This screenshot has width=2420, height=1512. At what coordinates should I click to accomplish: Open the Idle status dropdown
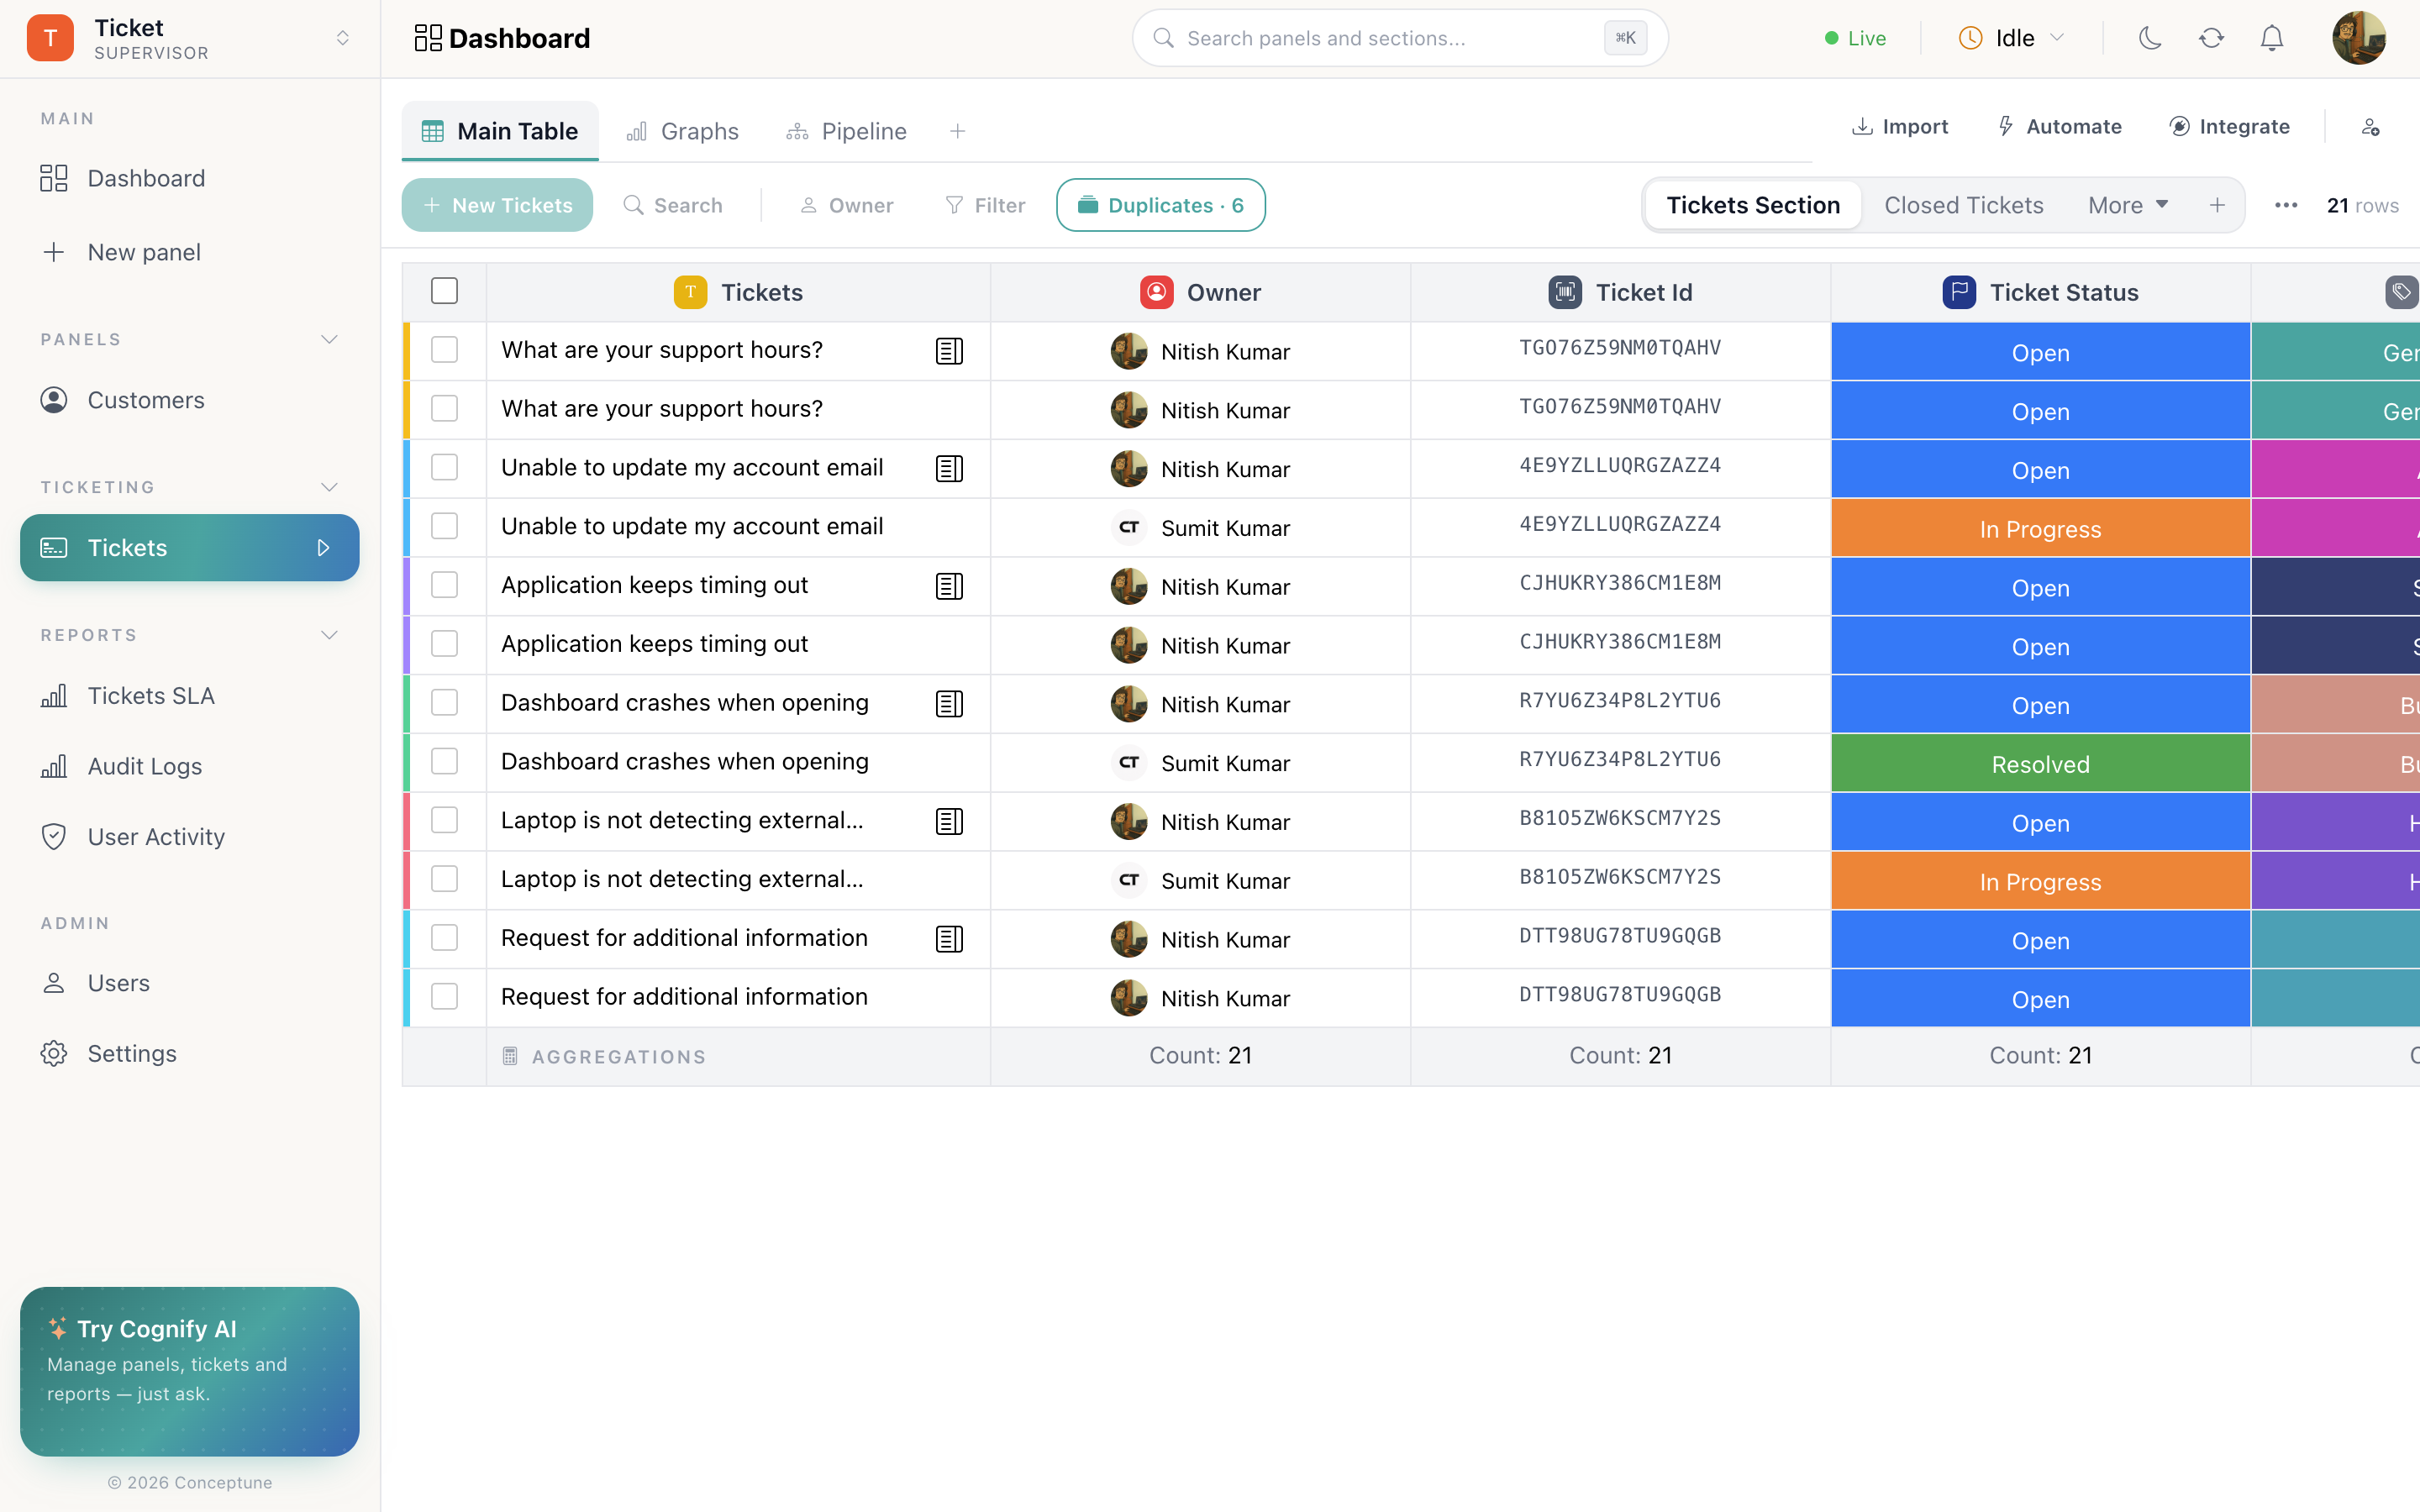click(2011, 38)
